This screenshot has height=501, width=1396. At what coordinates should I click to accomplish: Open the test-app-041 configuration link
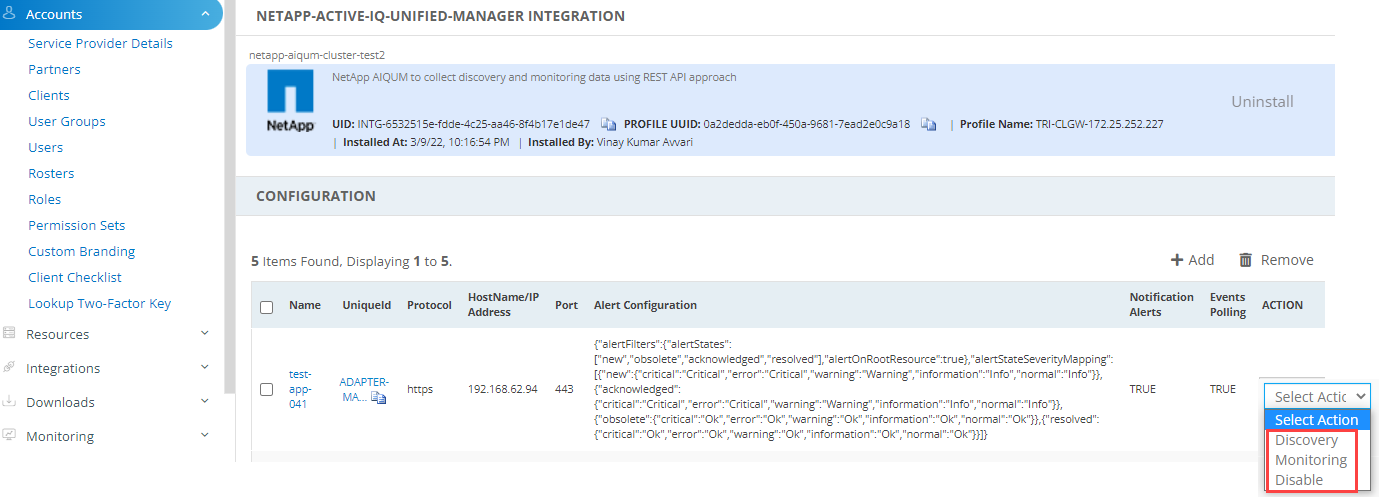point(301,389)
